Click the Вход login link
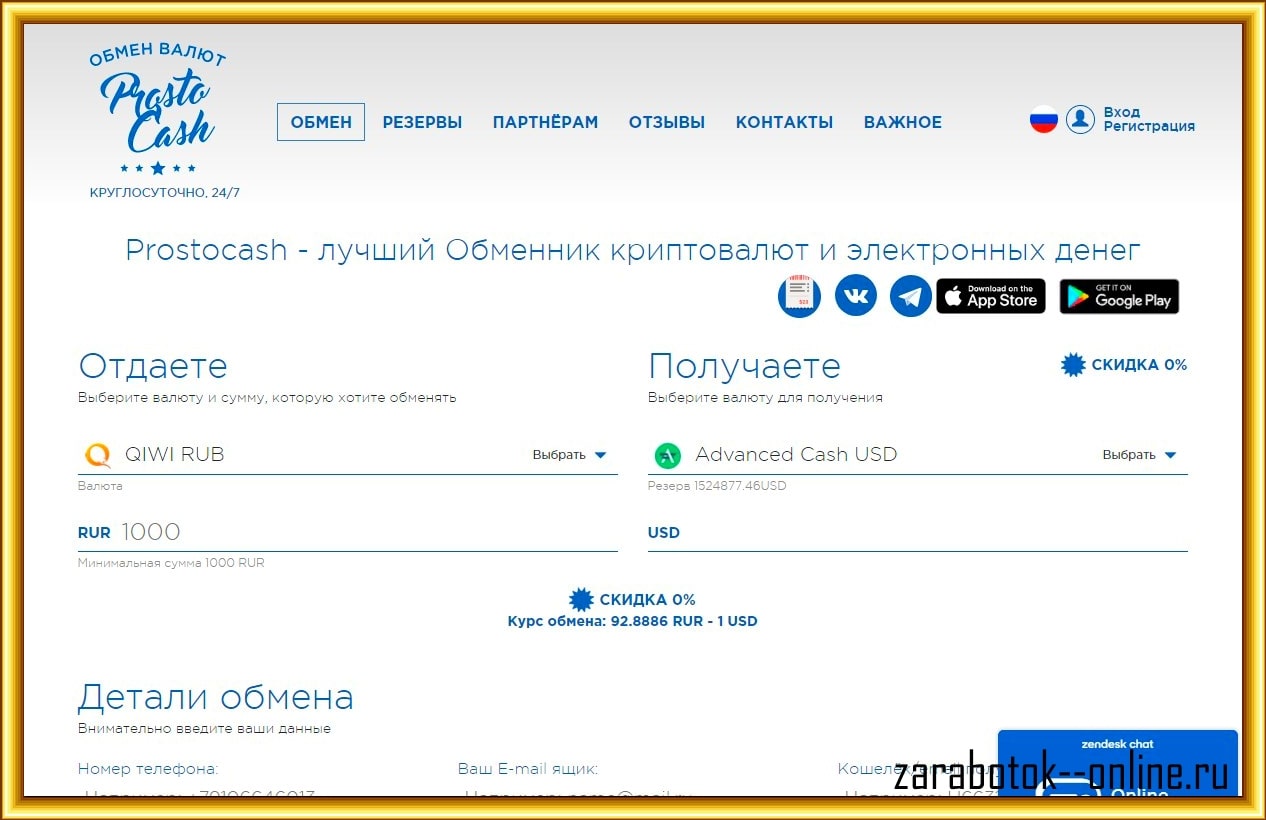Viewport: 1266px width, 820px height. 1121,112
